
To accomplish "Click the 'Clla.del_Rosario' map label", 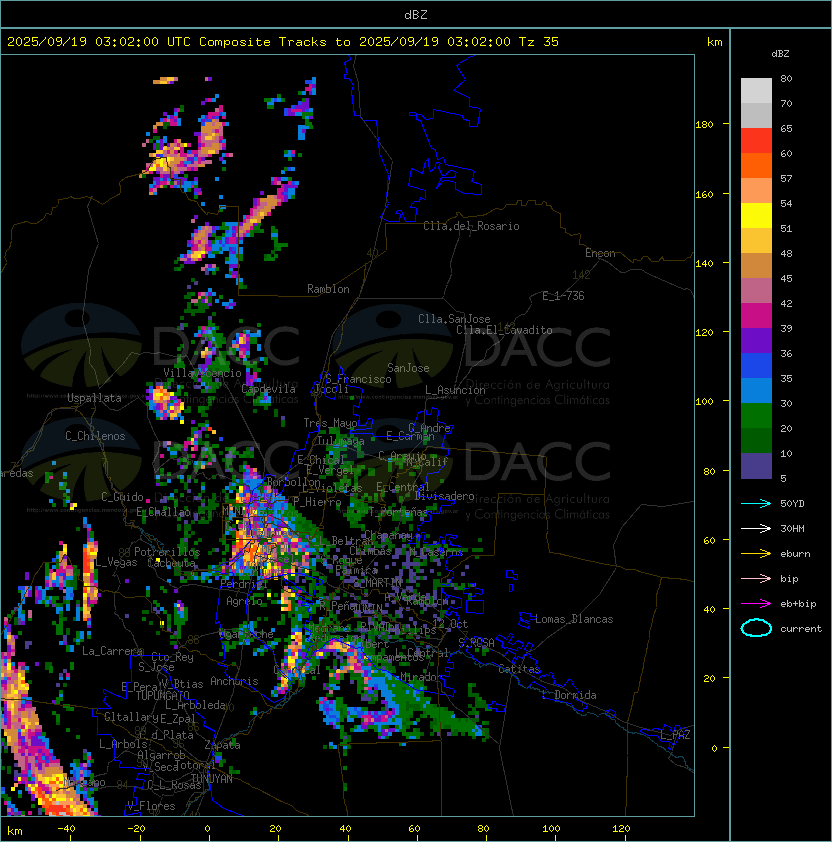I will tap(471, 226).
